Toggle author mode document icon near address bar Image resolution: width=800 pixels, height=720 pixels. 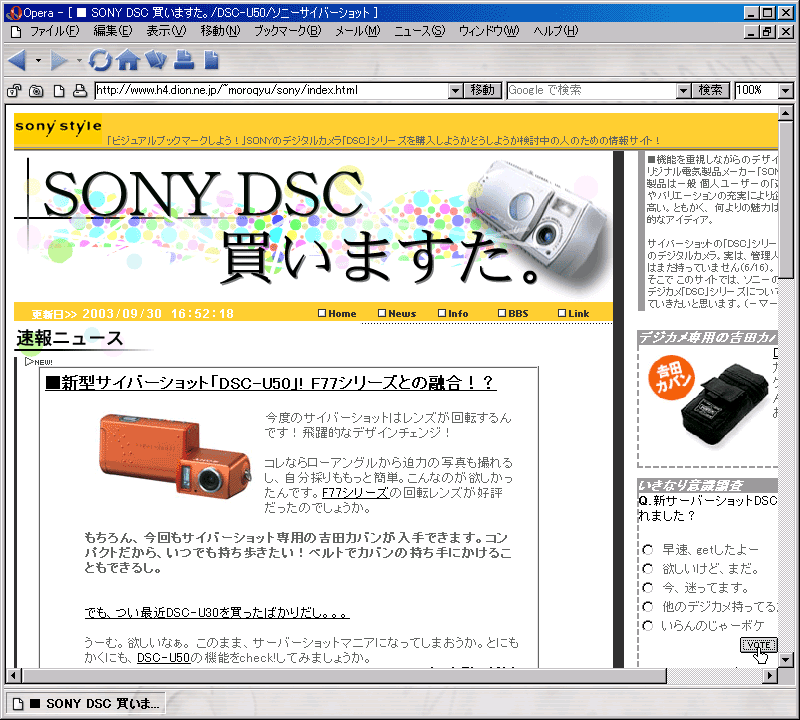tap(59, 91)
